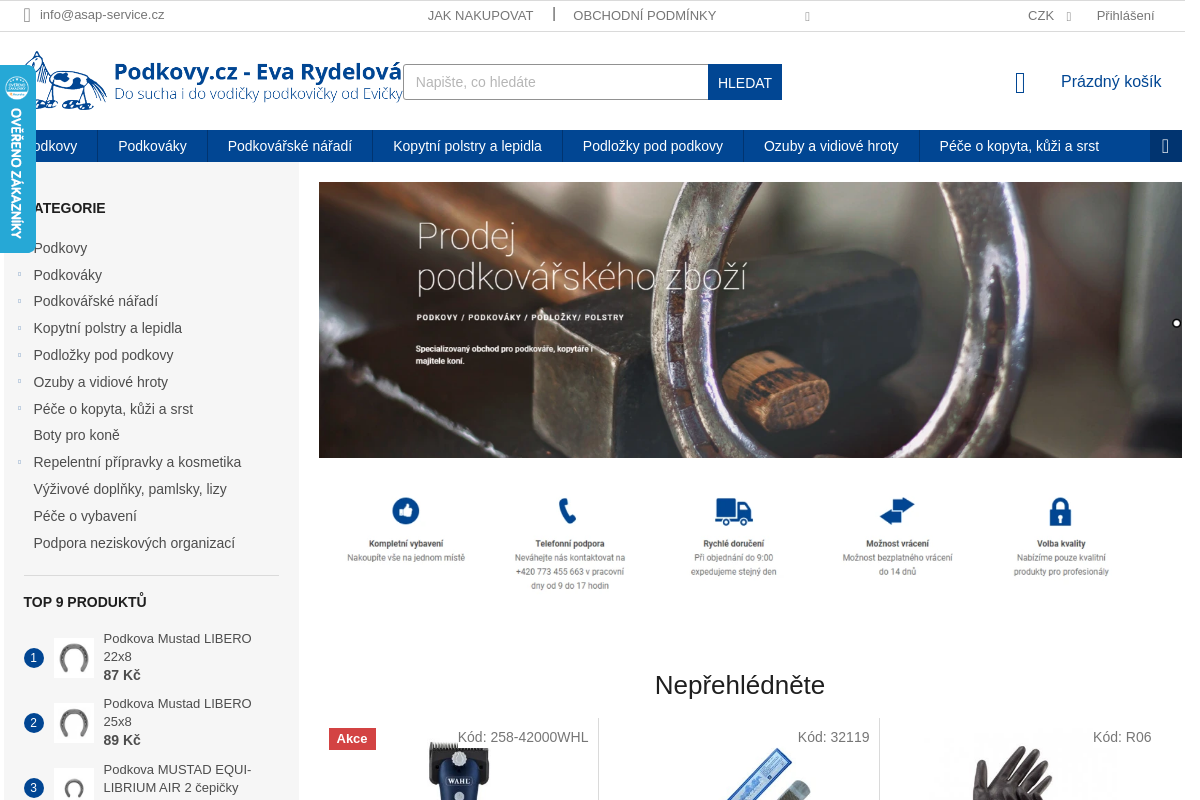Select 'Ozuby a vidiové hroty' menu item

click(x=830, y=146)
